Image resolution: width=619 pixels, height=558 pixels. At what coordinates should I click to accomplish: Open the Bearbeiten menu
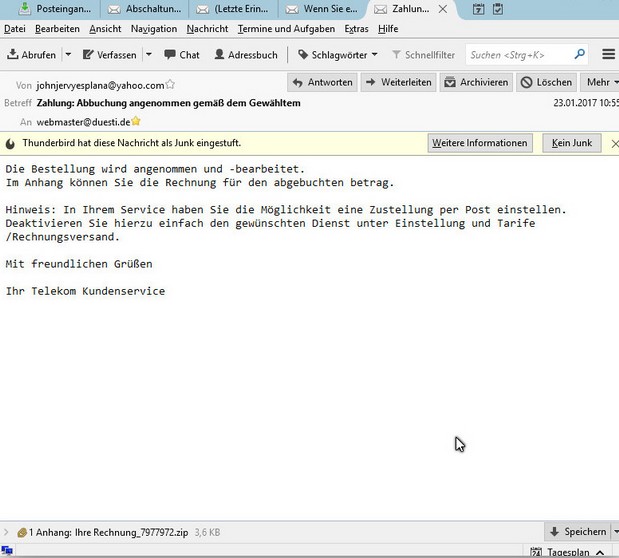(x=57, y=29)
